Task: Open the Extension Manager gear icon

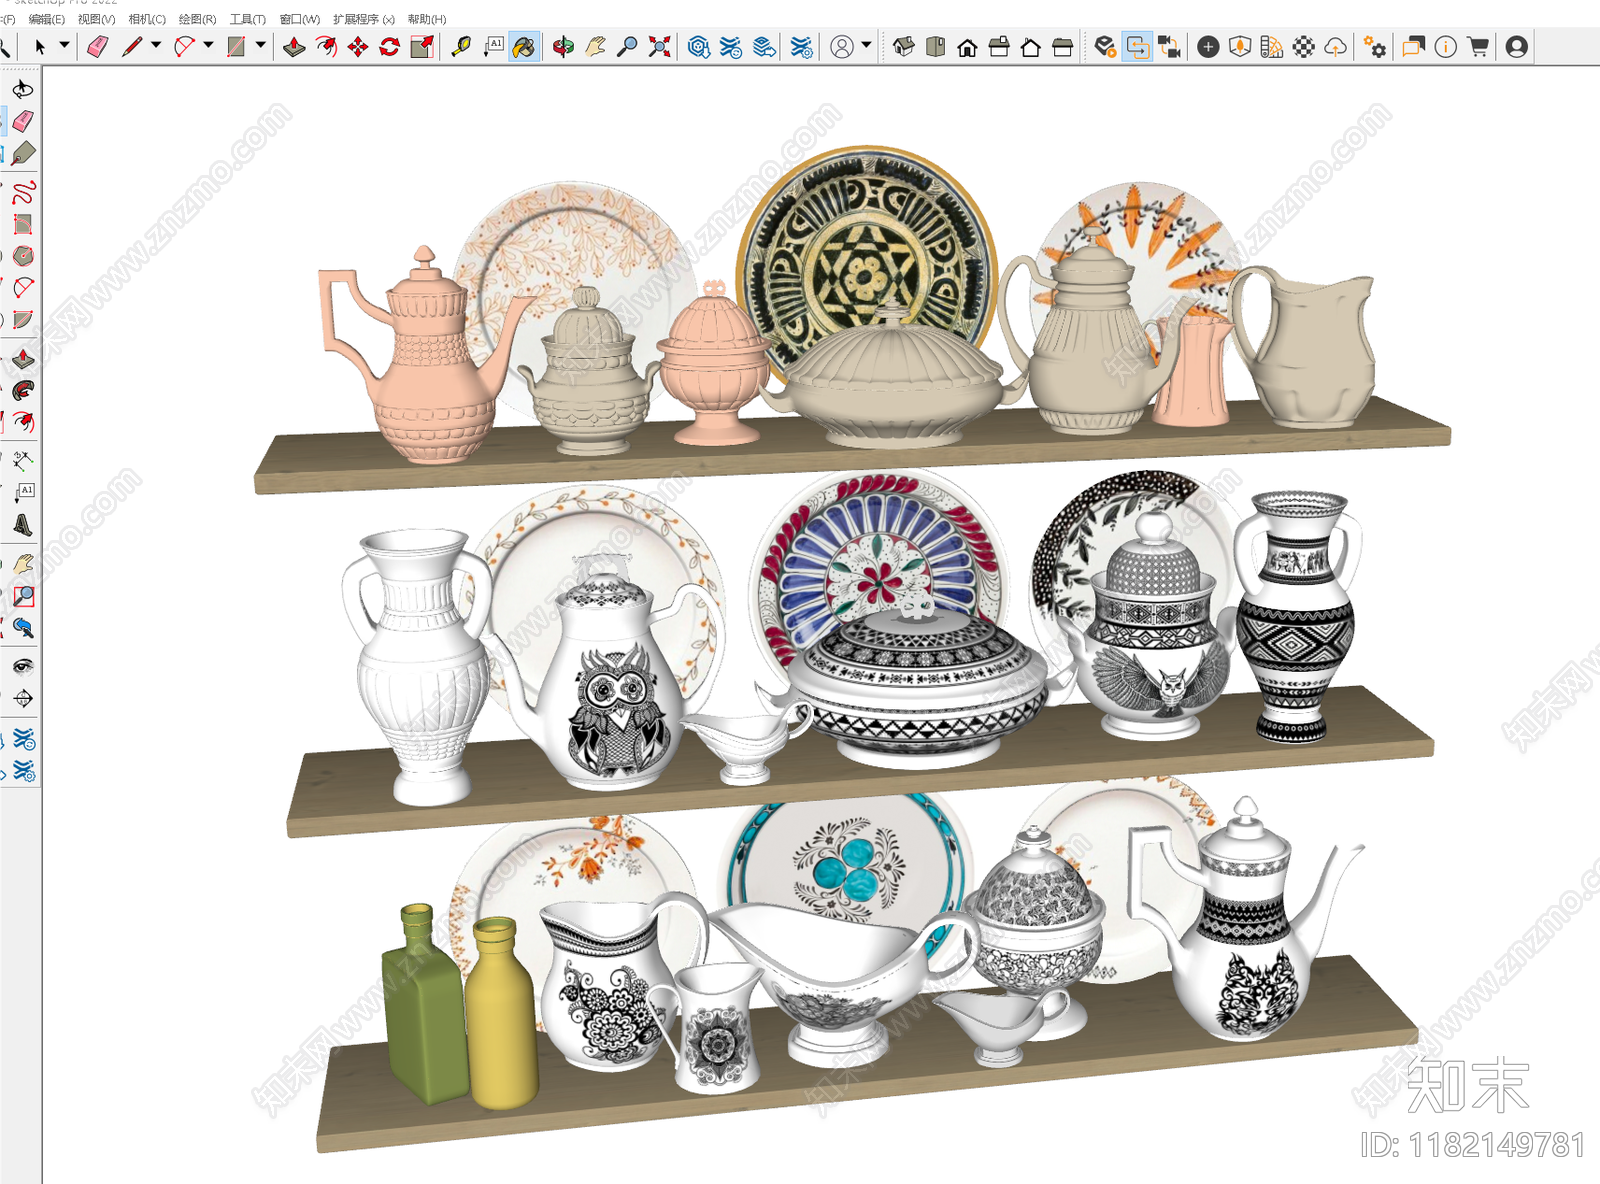Action: pyautogui.click(x=801, y=47)
